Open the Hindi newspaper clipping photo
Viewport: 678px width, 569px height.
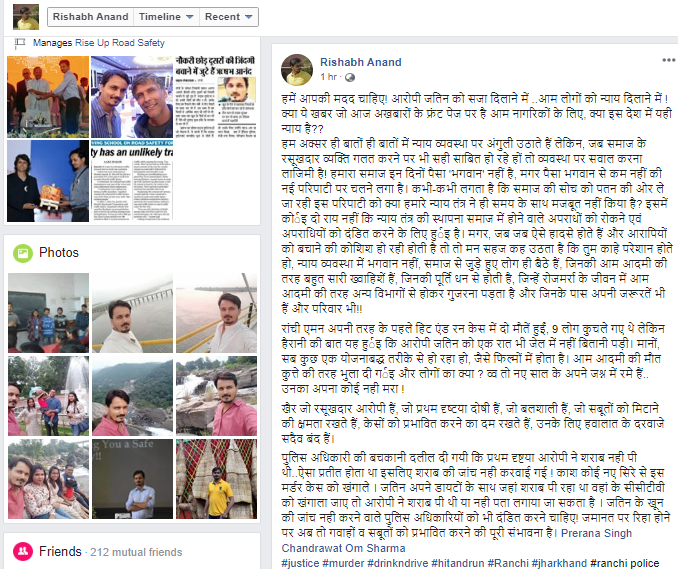click(215, 97)
